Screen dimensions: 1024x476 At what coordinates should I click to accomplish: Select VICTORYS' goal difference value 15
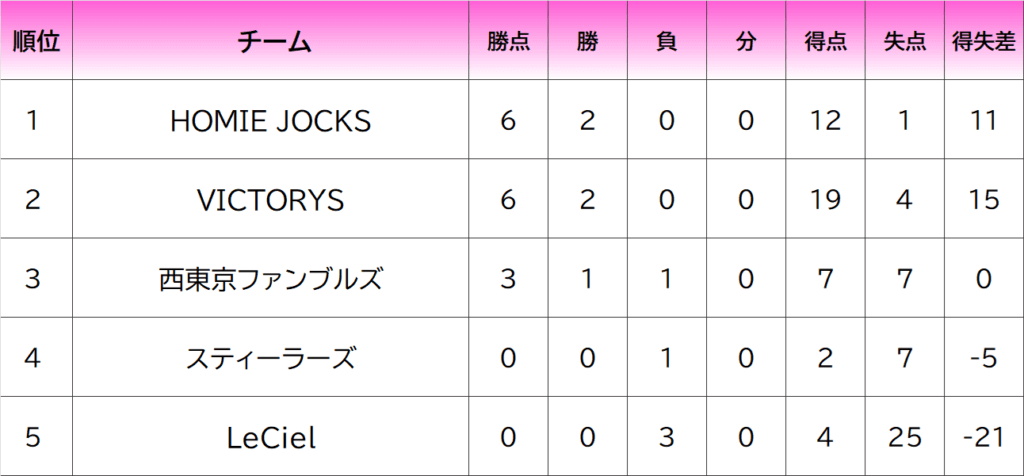[984, 200]
